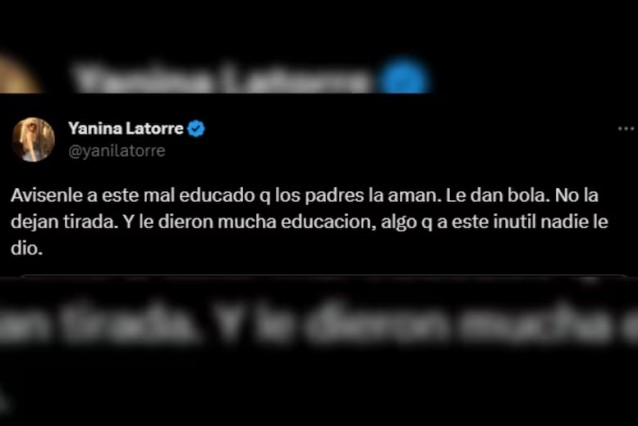Open Yanina Latorre's round profile avatar
Image resolution: width=638 pixels, height=426 pixels.
[33, 140]
